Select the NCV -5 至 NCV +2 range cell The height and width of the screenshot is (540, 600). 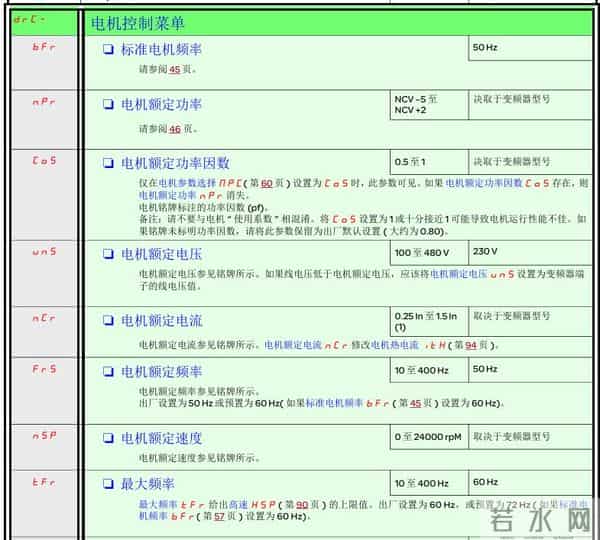tap(429, 105)
